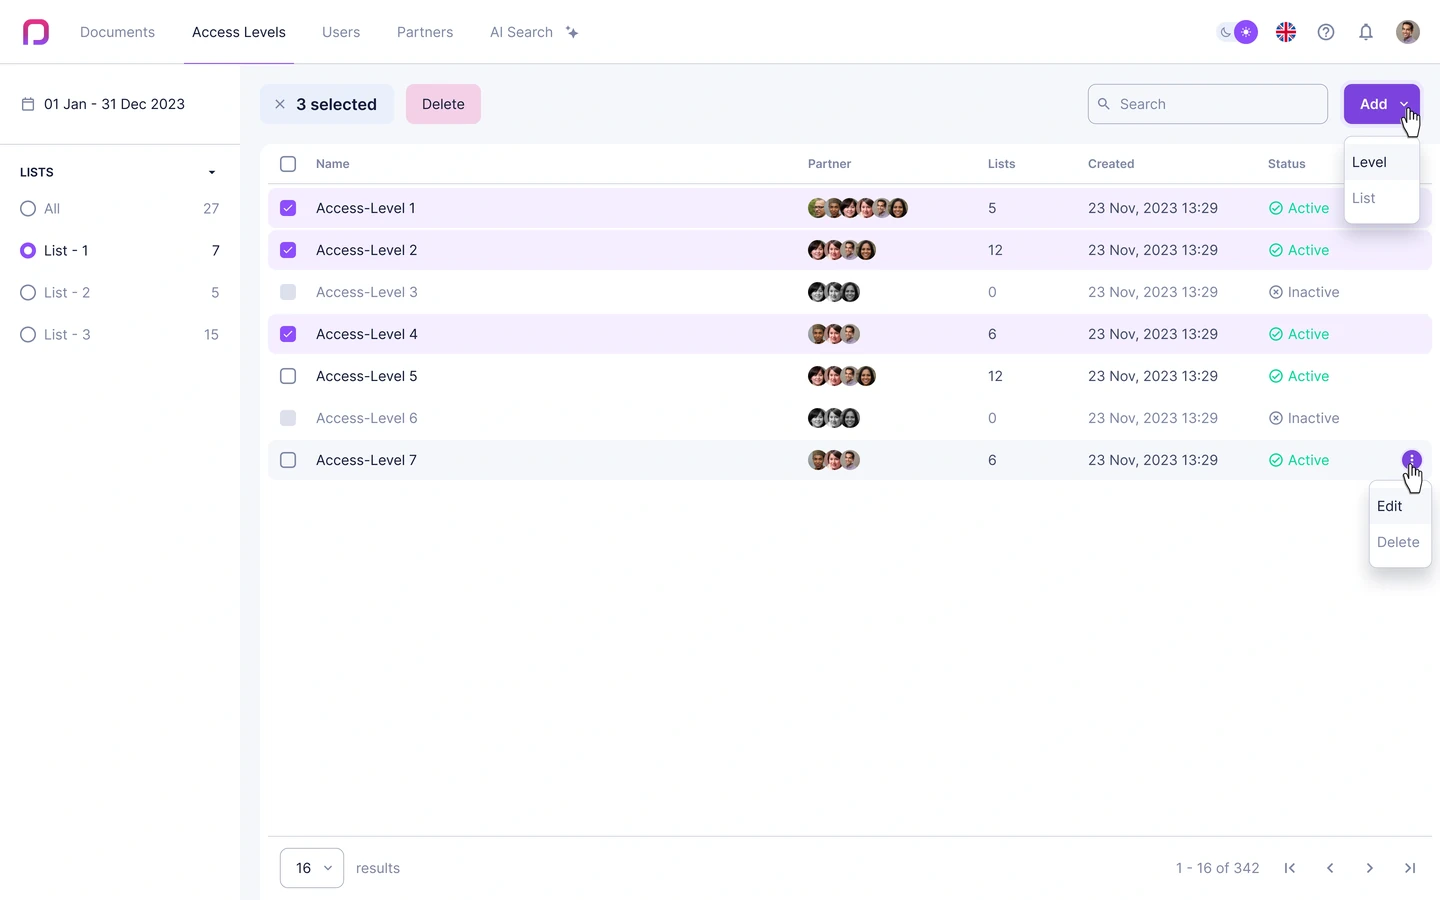This screenshot has width=1440, height=900.
Task: Open the Documents tab
Action: [117, 32]
